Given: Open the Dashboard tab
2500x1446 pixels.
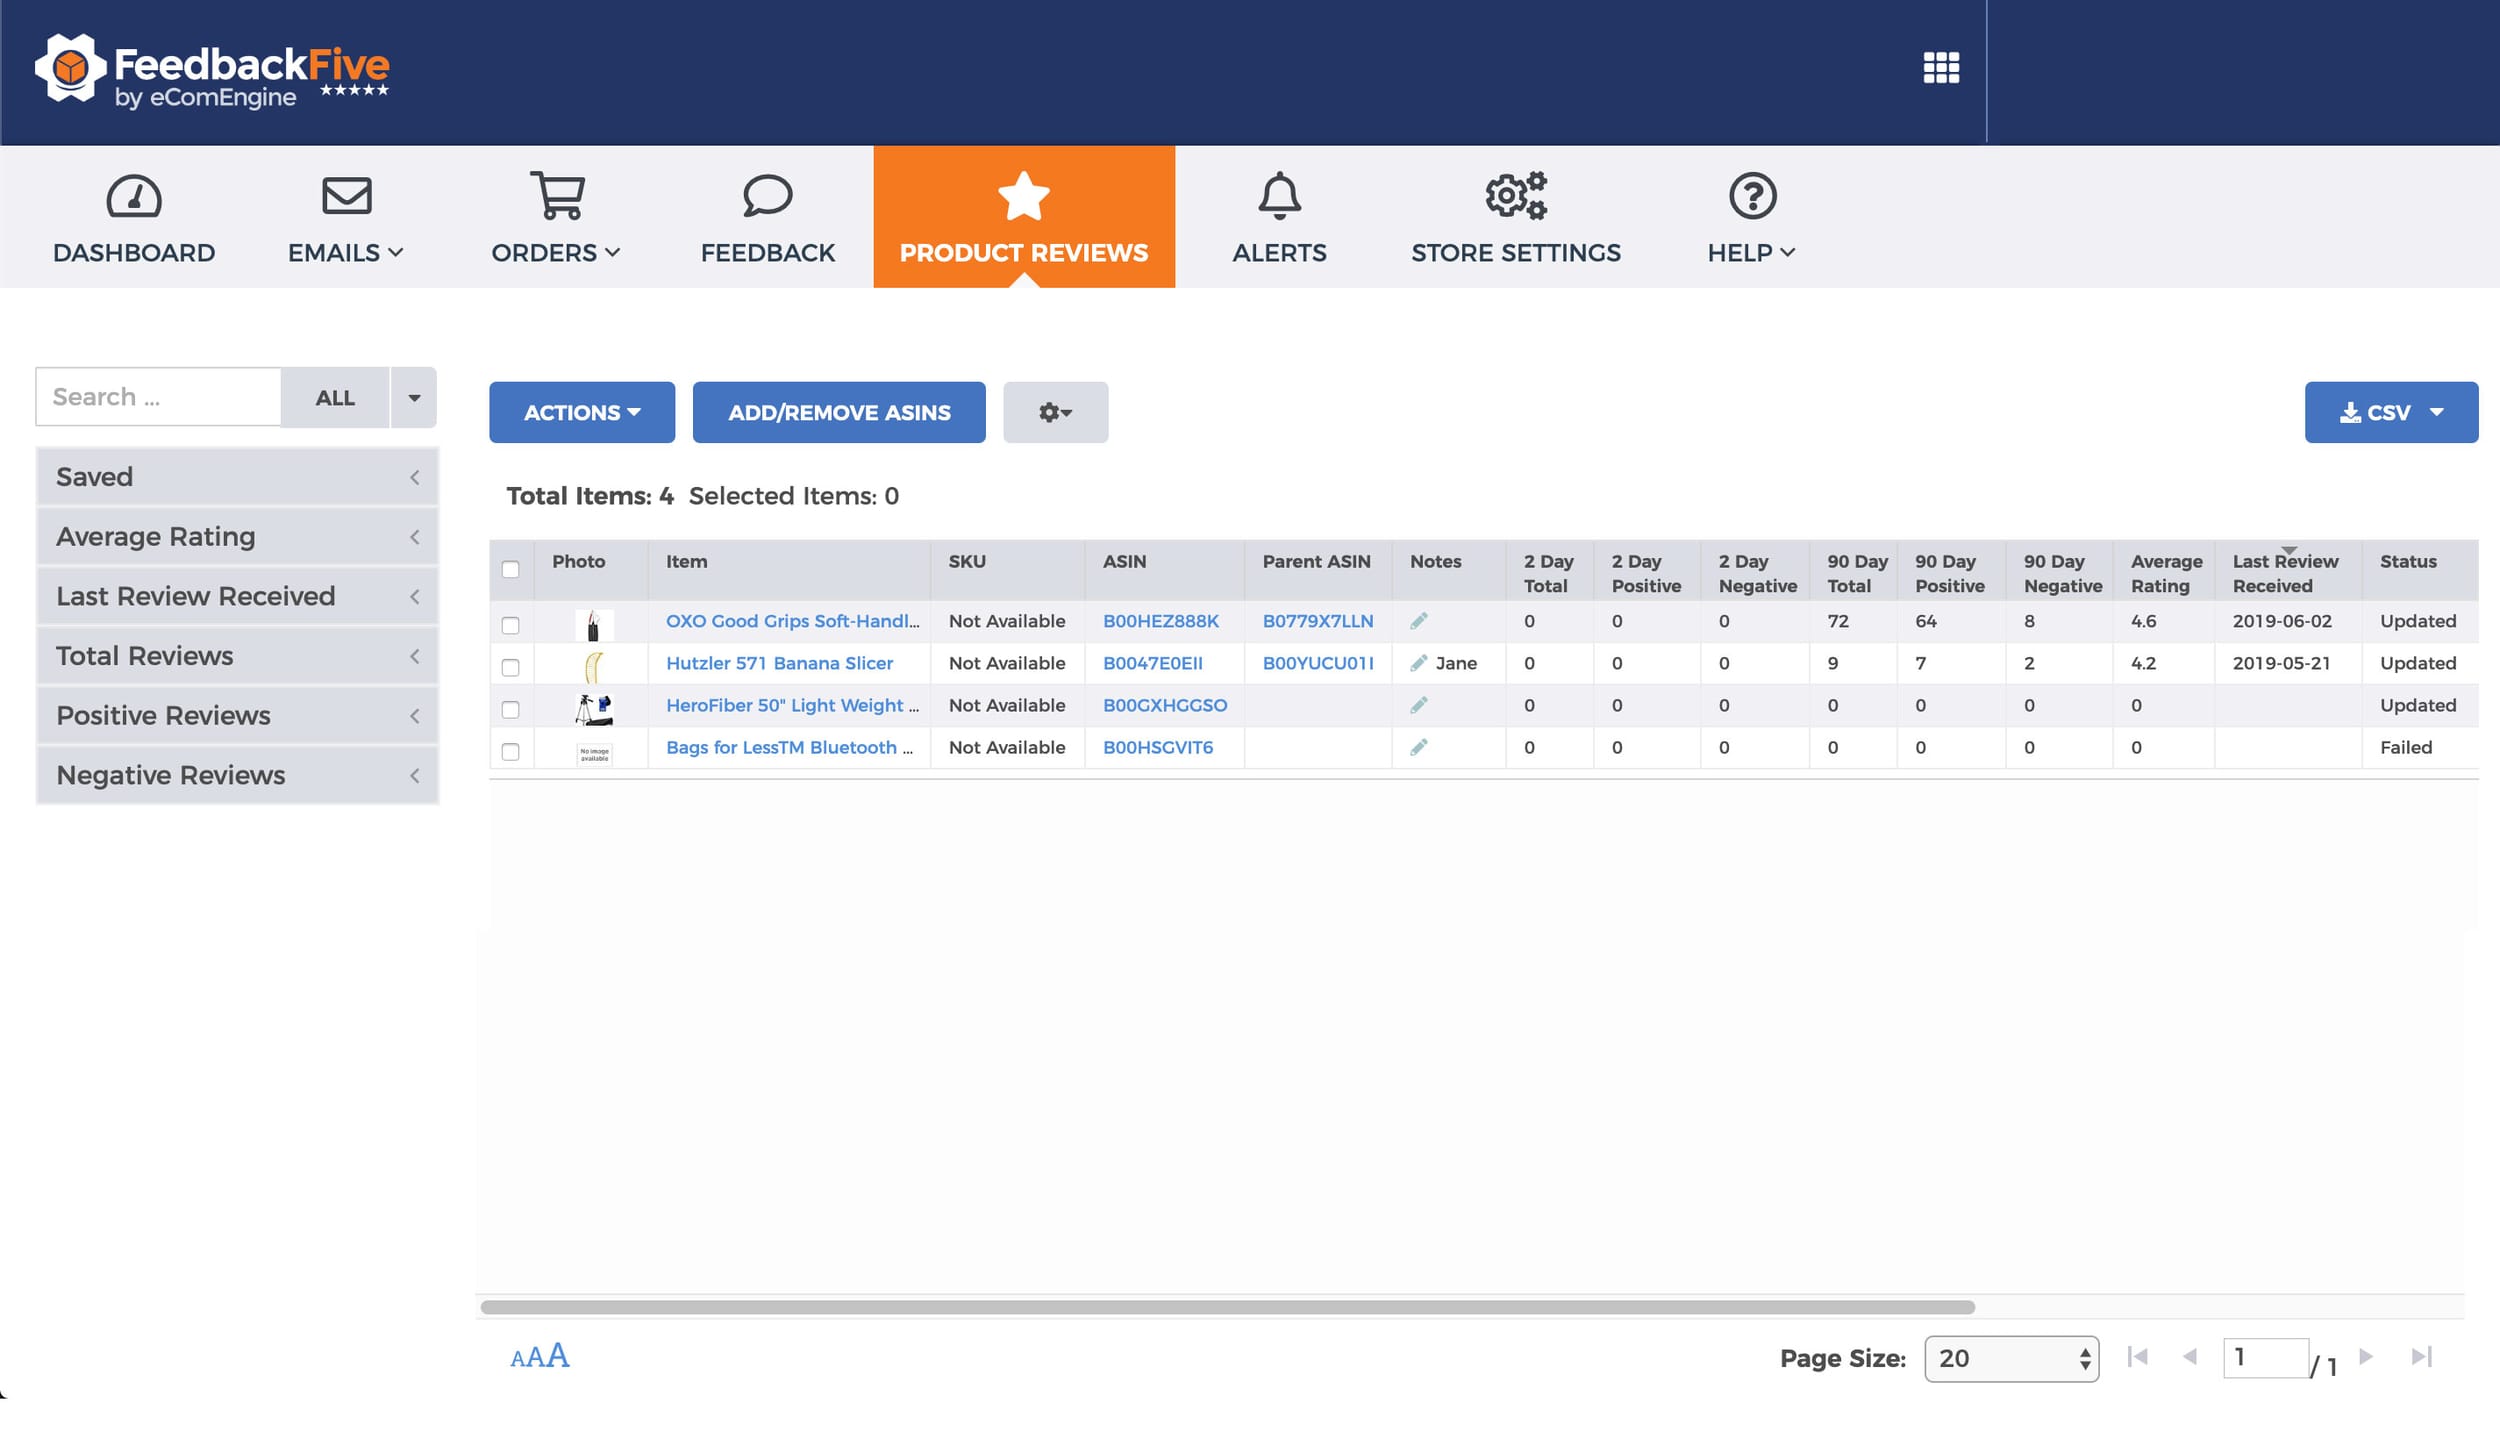Looking at the screenshot, I should point(134,217).
